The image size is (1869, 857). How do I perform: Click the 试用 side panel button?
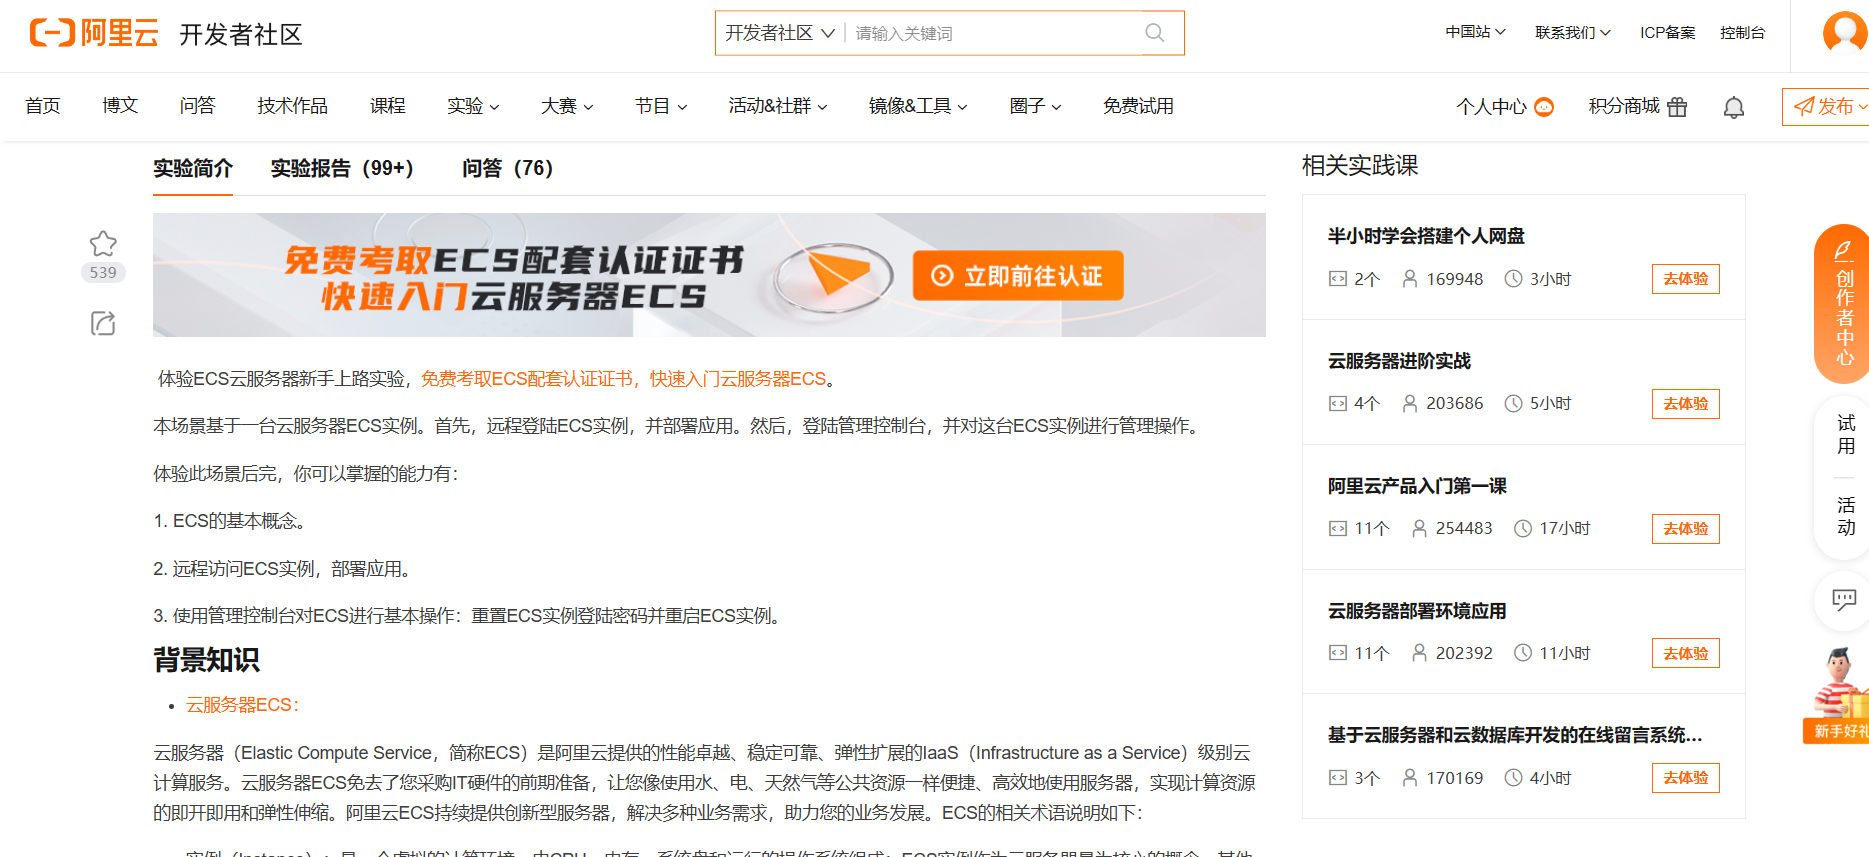pyautogui.click(x=1846, y=435)
